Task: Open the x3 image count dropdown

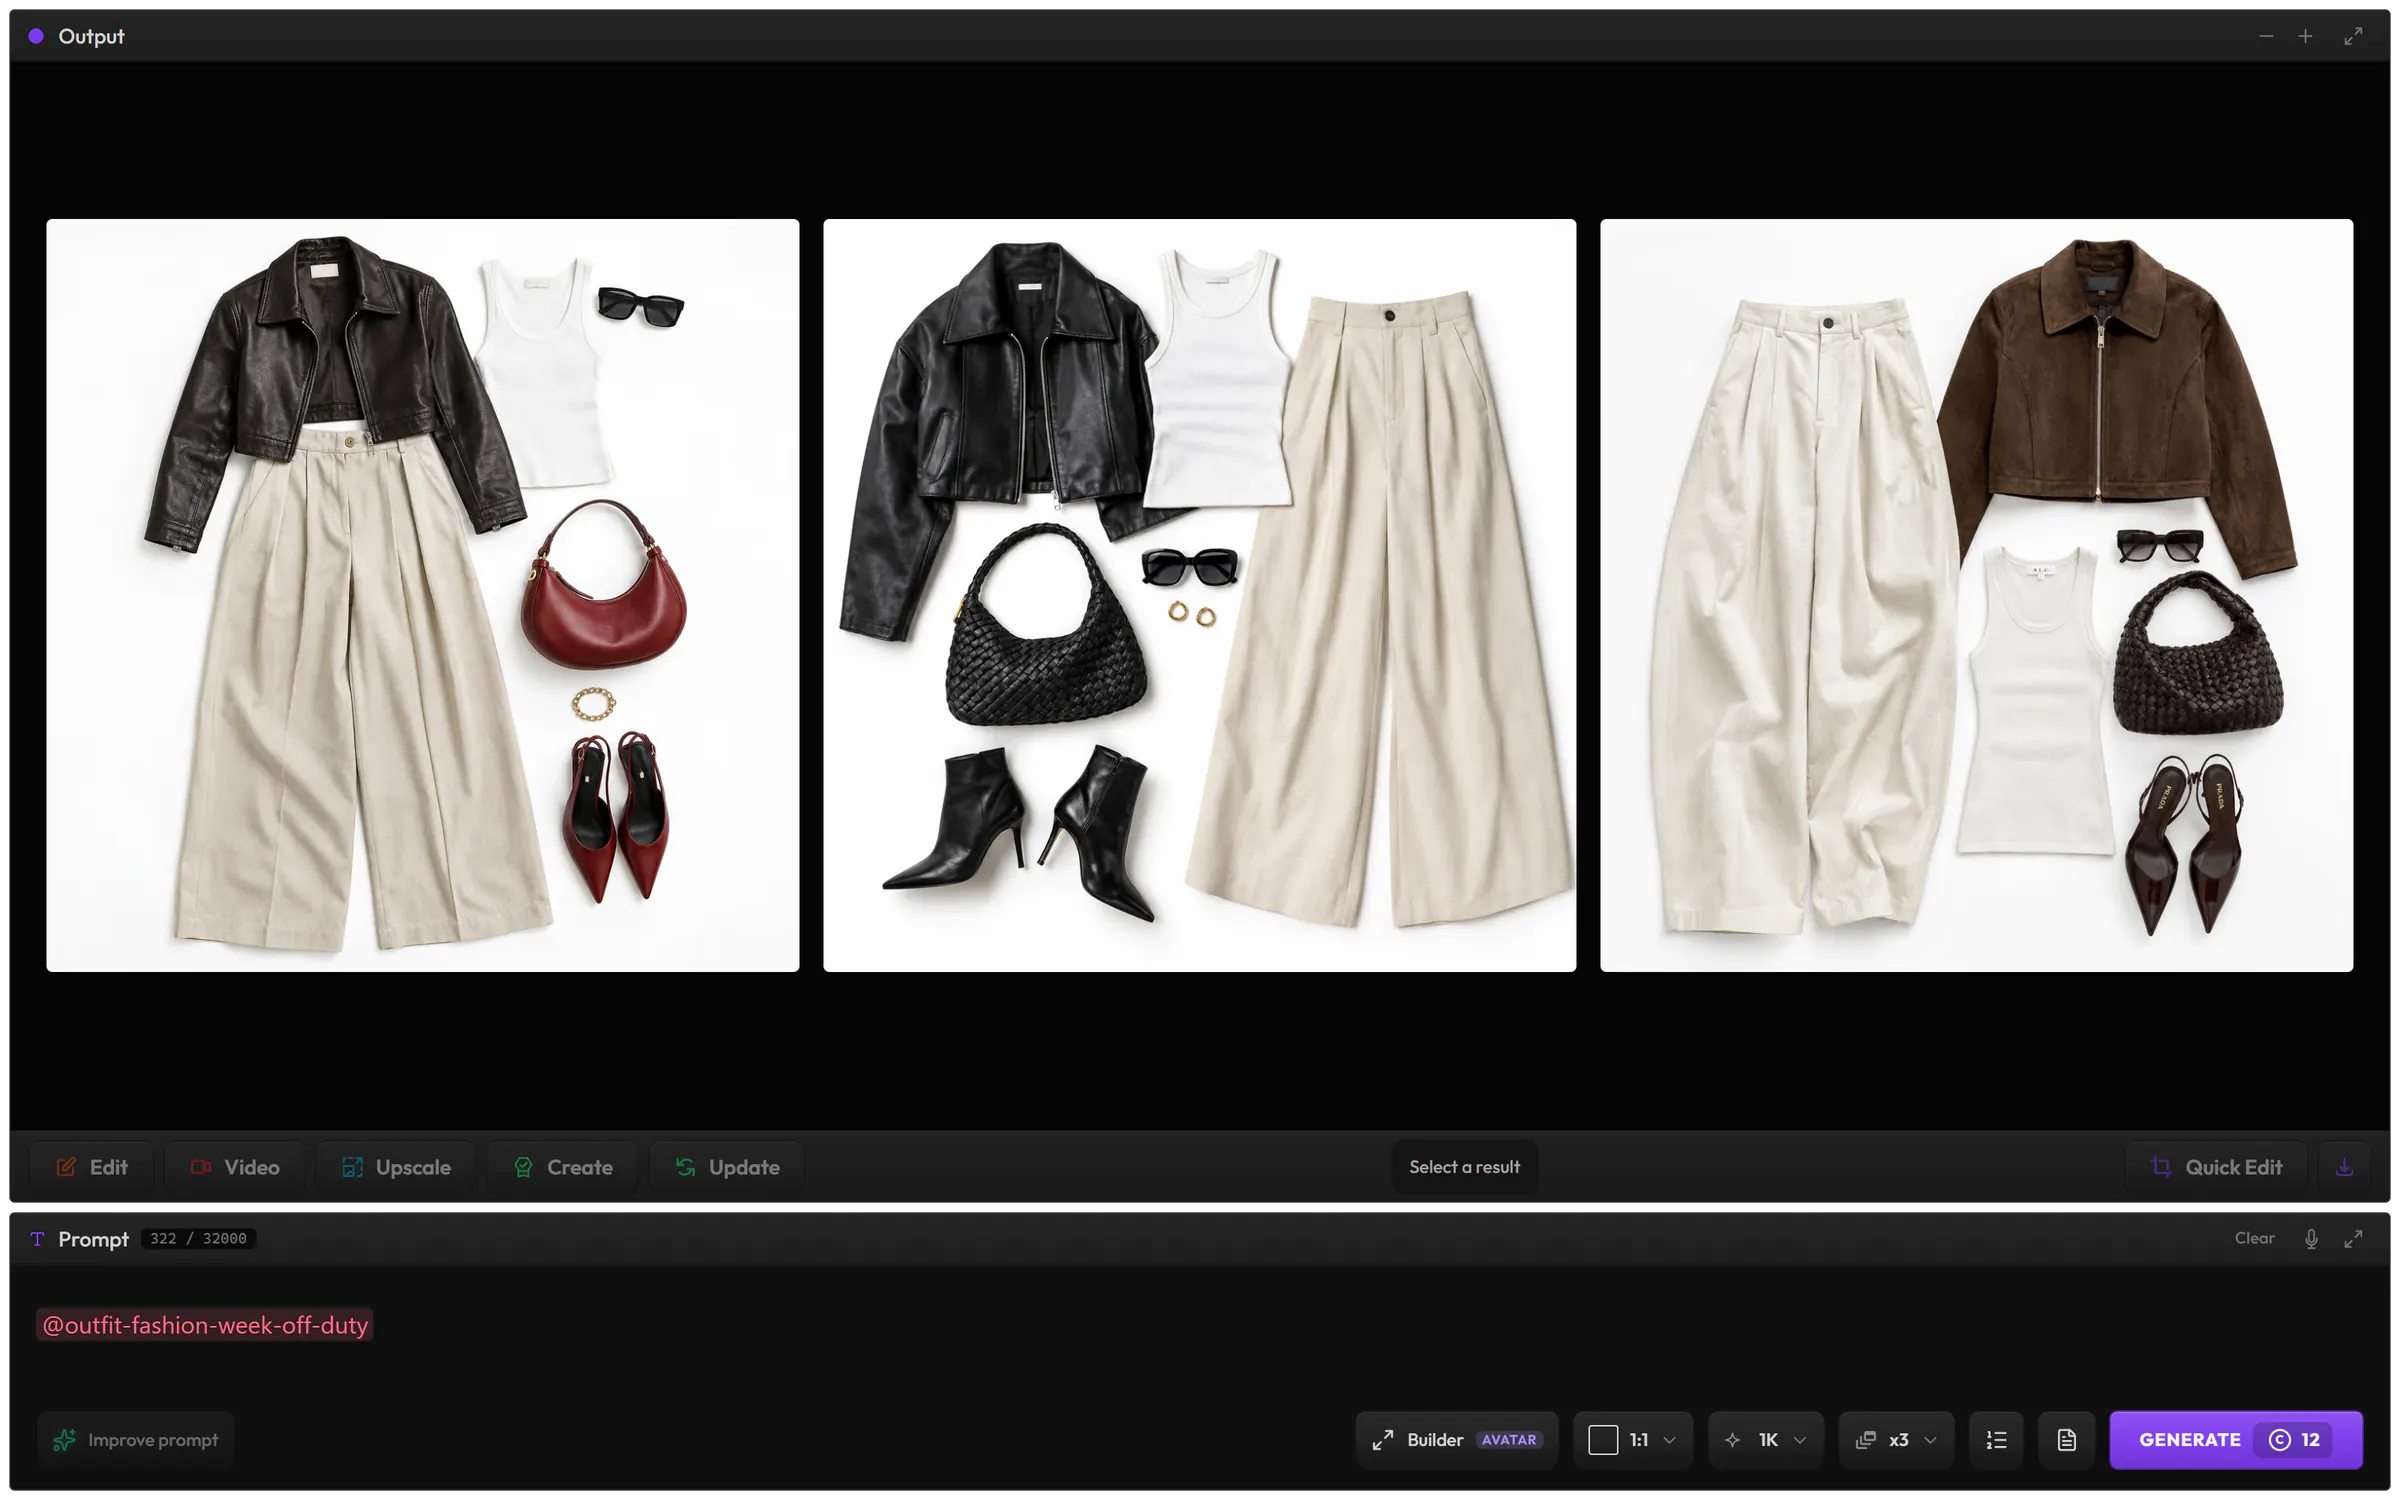Action: click(x=1897, y=1440)
